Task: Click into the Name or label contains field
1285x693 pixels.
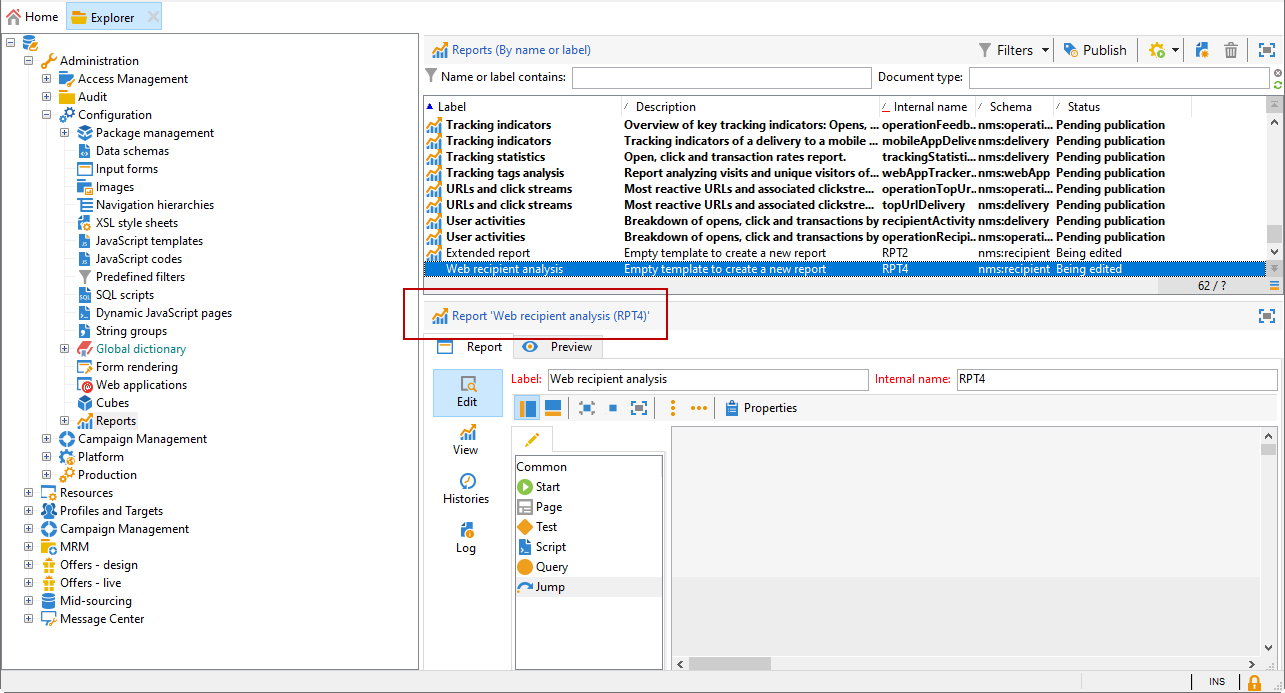Action: coord(721,77)
